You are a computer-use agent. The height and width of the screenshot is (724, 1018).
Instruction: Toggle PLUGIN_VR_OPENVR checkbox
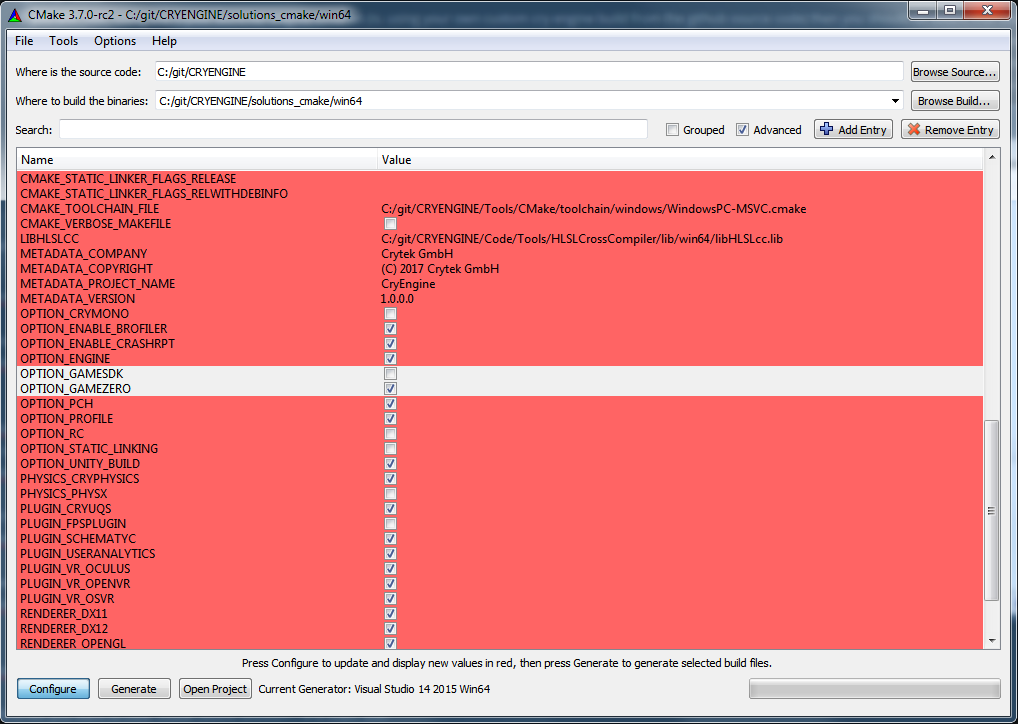click(390, 583)
